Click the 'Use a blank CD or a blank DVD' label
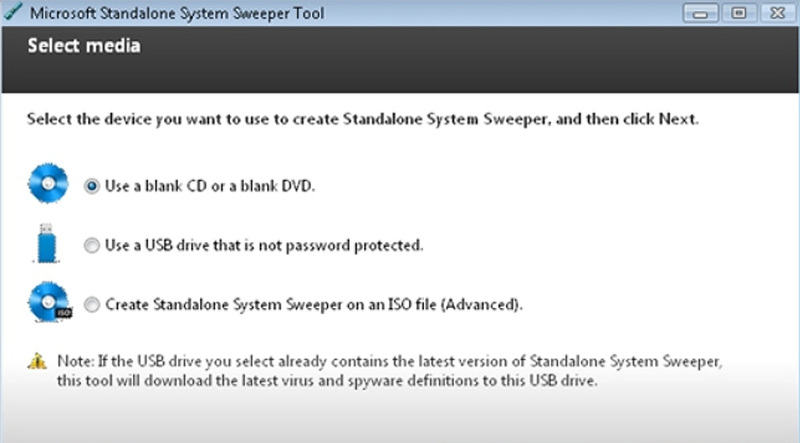The height and width of the screenshot is (443, 800). 210,186
